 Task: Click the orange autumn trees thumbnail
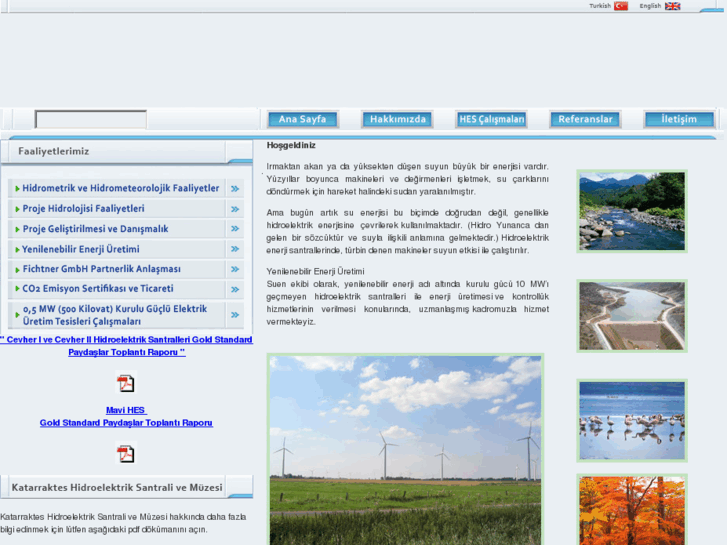[x=632, y=510]
